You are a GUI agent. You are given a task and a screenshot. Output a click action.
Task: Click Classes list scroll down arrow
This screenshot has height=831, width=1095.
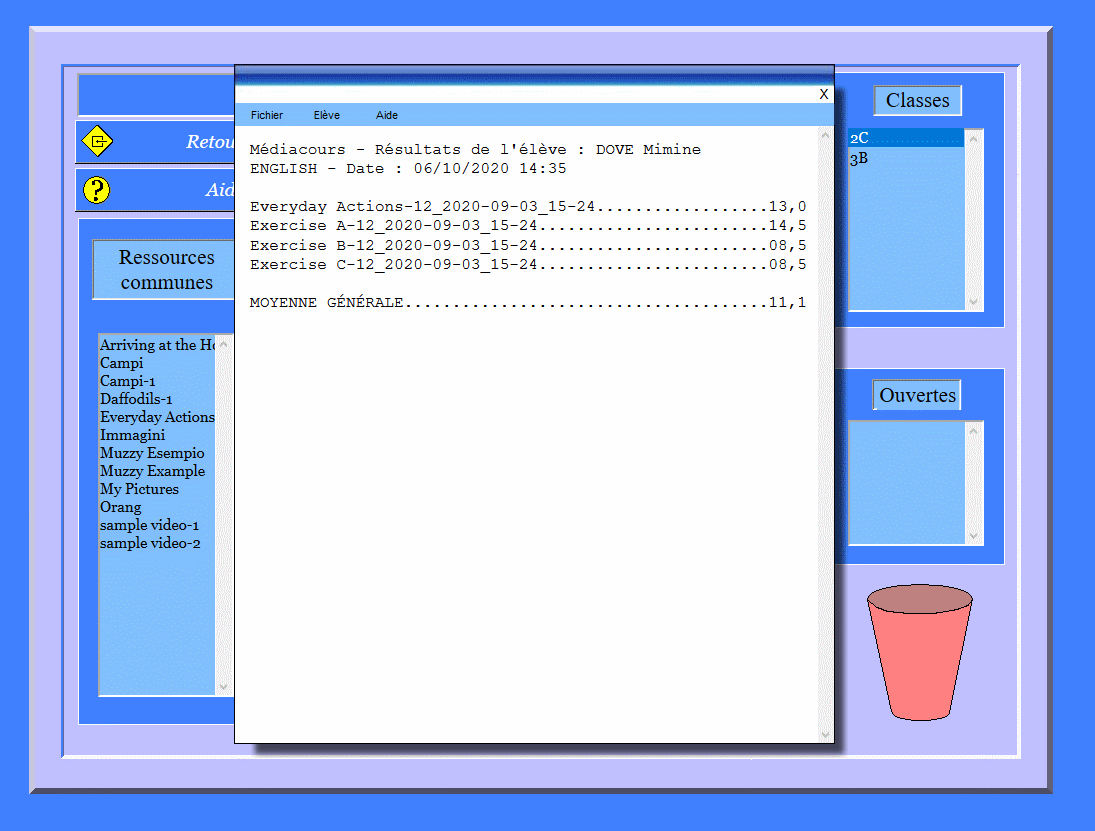973,302
